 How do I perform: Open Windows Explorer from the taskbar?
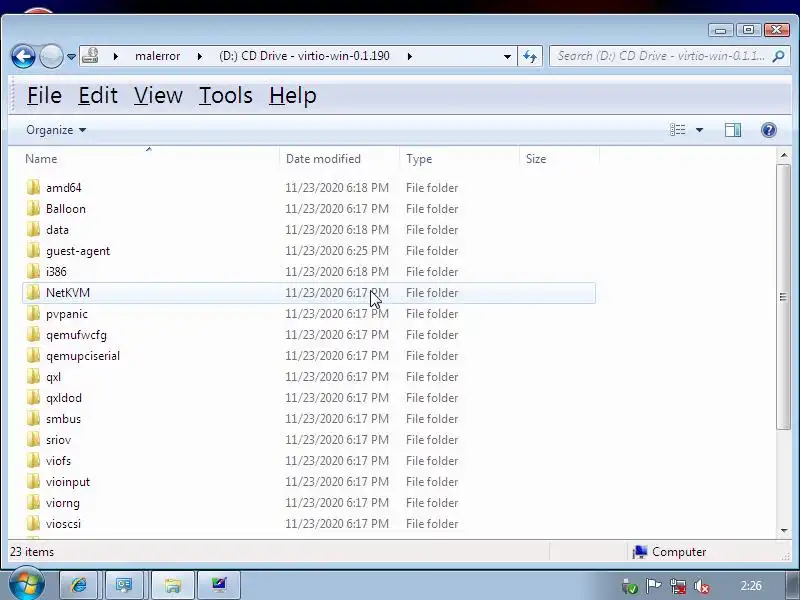173,585
